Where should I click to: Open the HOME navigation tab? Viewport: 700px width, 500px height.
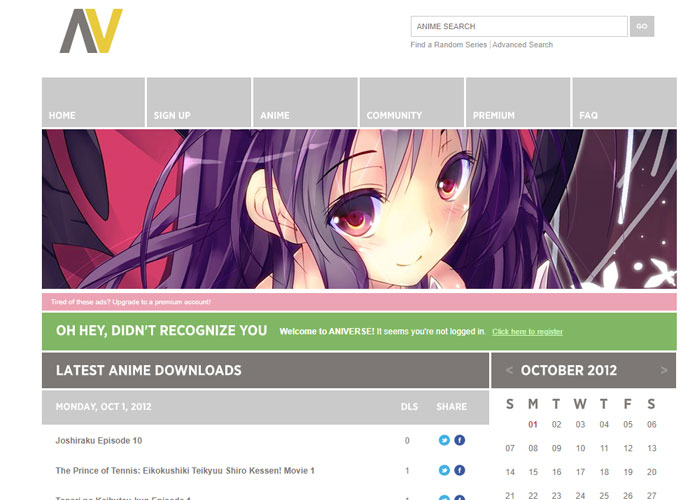point(93,102)
